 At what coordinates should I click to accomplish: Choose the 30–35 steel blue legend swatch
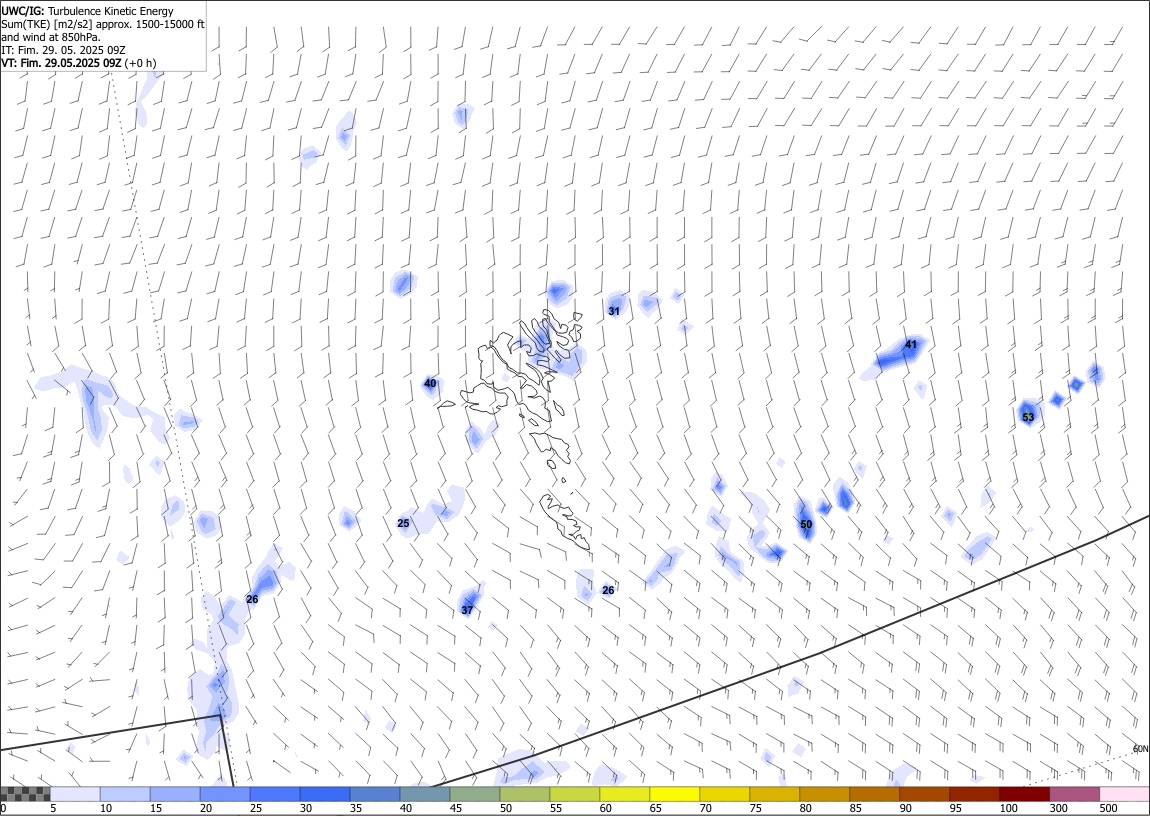325,794
